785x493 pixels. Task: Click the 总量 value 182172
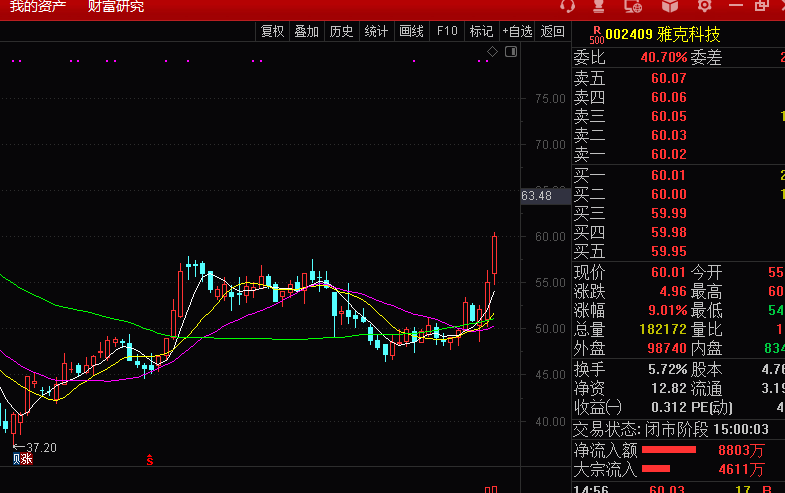point(663,329)
